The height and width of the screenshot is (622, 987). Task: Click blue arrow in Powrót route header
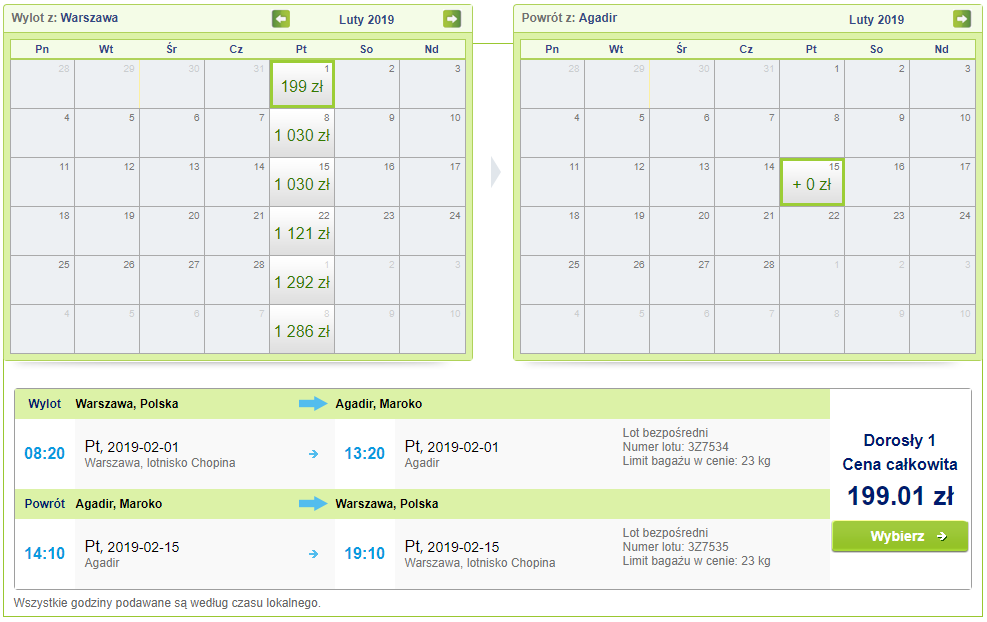click(x=313, y=504)
